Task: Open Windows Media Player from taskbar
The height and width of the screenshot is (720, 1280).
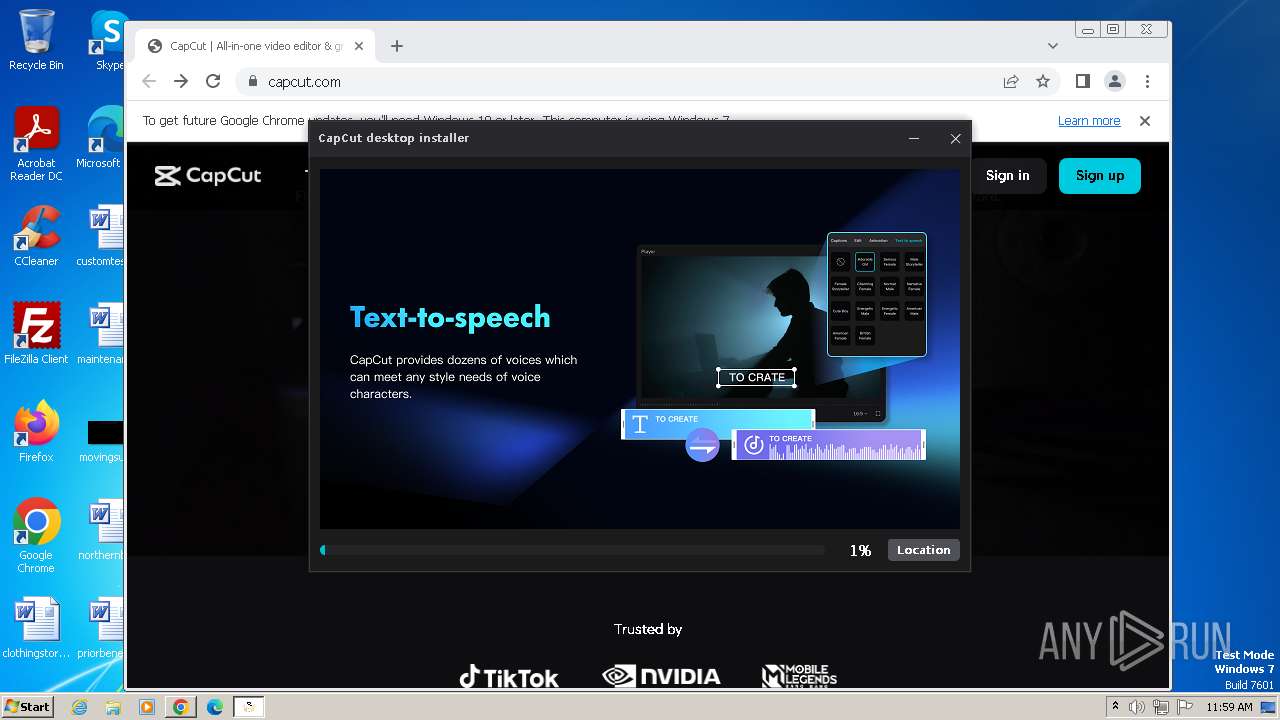Action: pyautogui.click(x=146, y=707)
